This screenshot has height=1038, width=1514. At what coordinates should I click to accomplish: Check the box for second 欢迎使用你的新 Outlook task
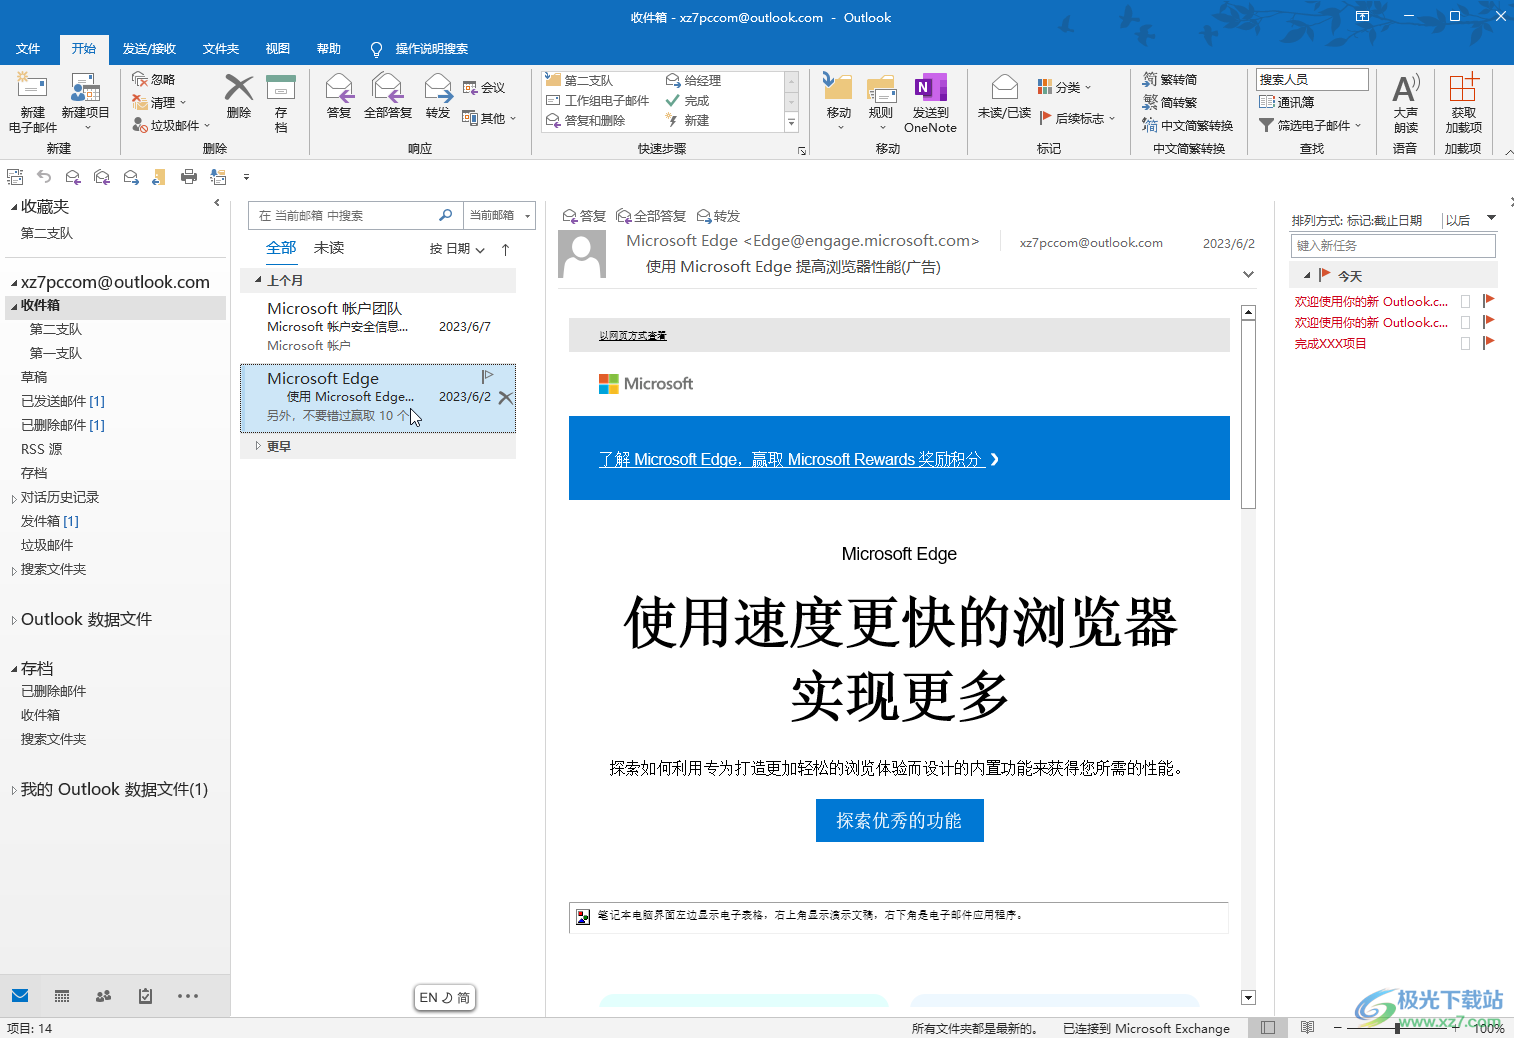[x=1466, y=322]
